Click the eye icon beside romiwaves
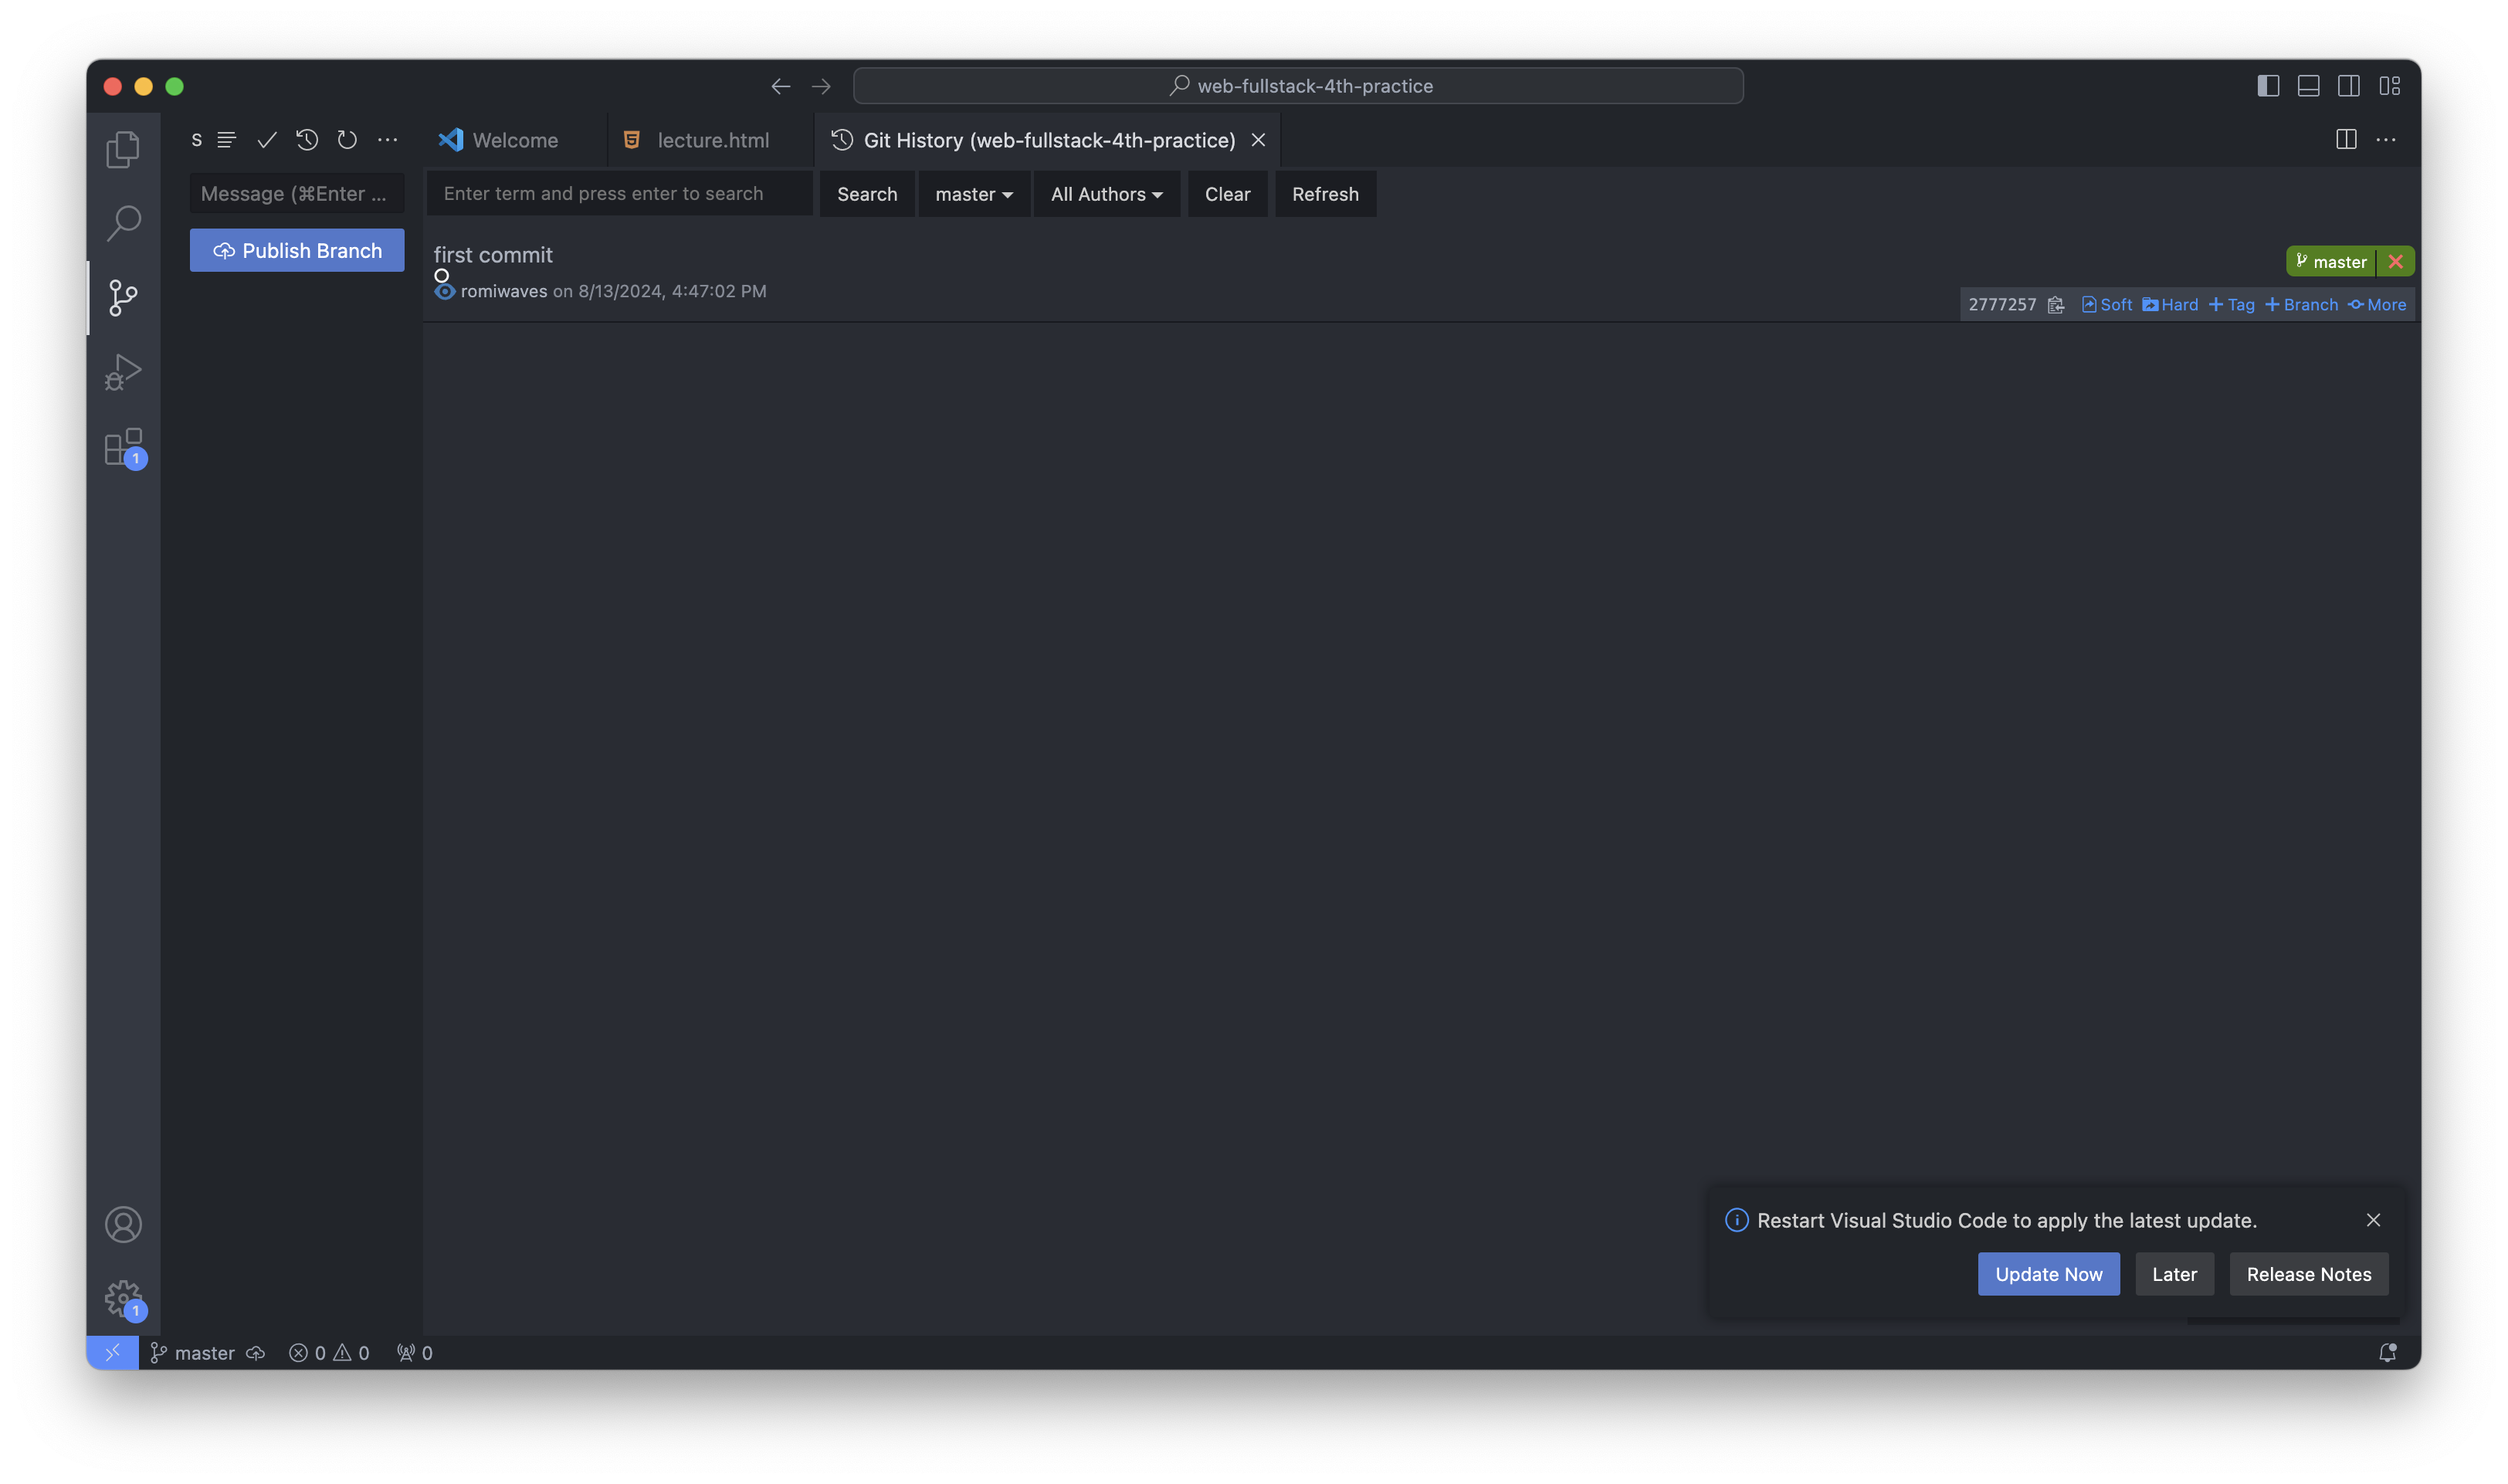Viewport: 2508px width, 1484px height. (x=445, y=291)
